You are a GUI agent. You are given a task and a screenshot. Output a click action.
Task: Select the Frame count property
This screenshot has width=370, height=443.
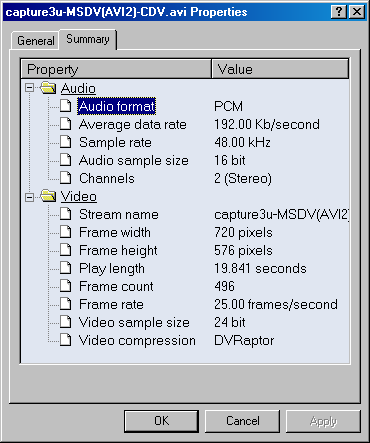click(116, 286)
